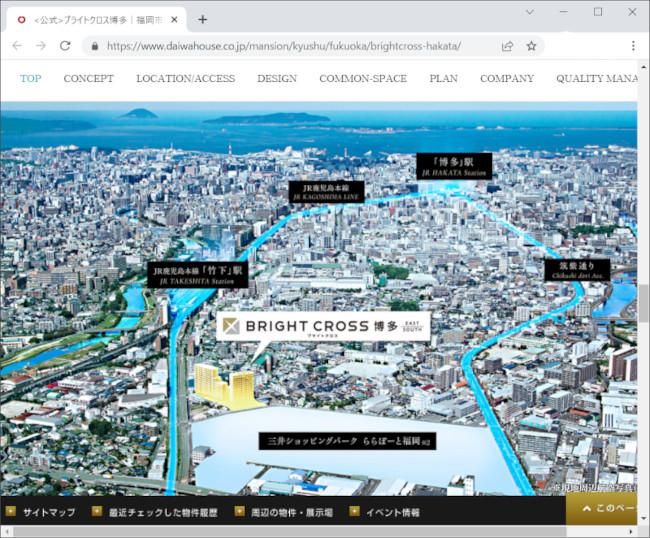Click the gold icon beside 周辺の物件・展示場

pos(240,511)
